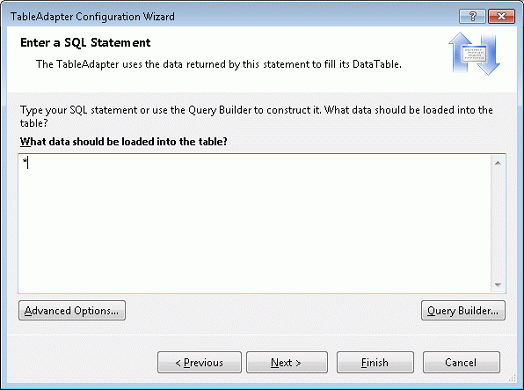Click Finish to complete the wizard
Screen dimensions: 524x390
click(x=375, y=362)
